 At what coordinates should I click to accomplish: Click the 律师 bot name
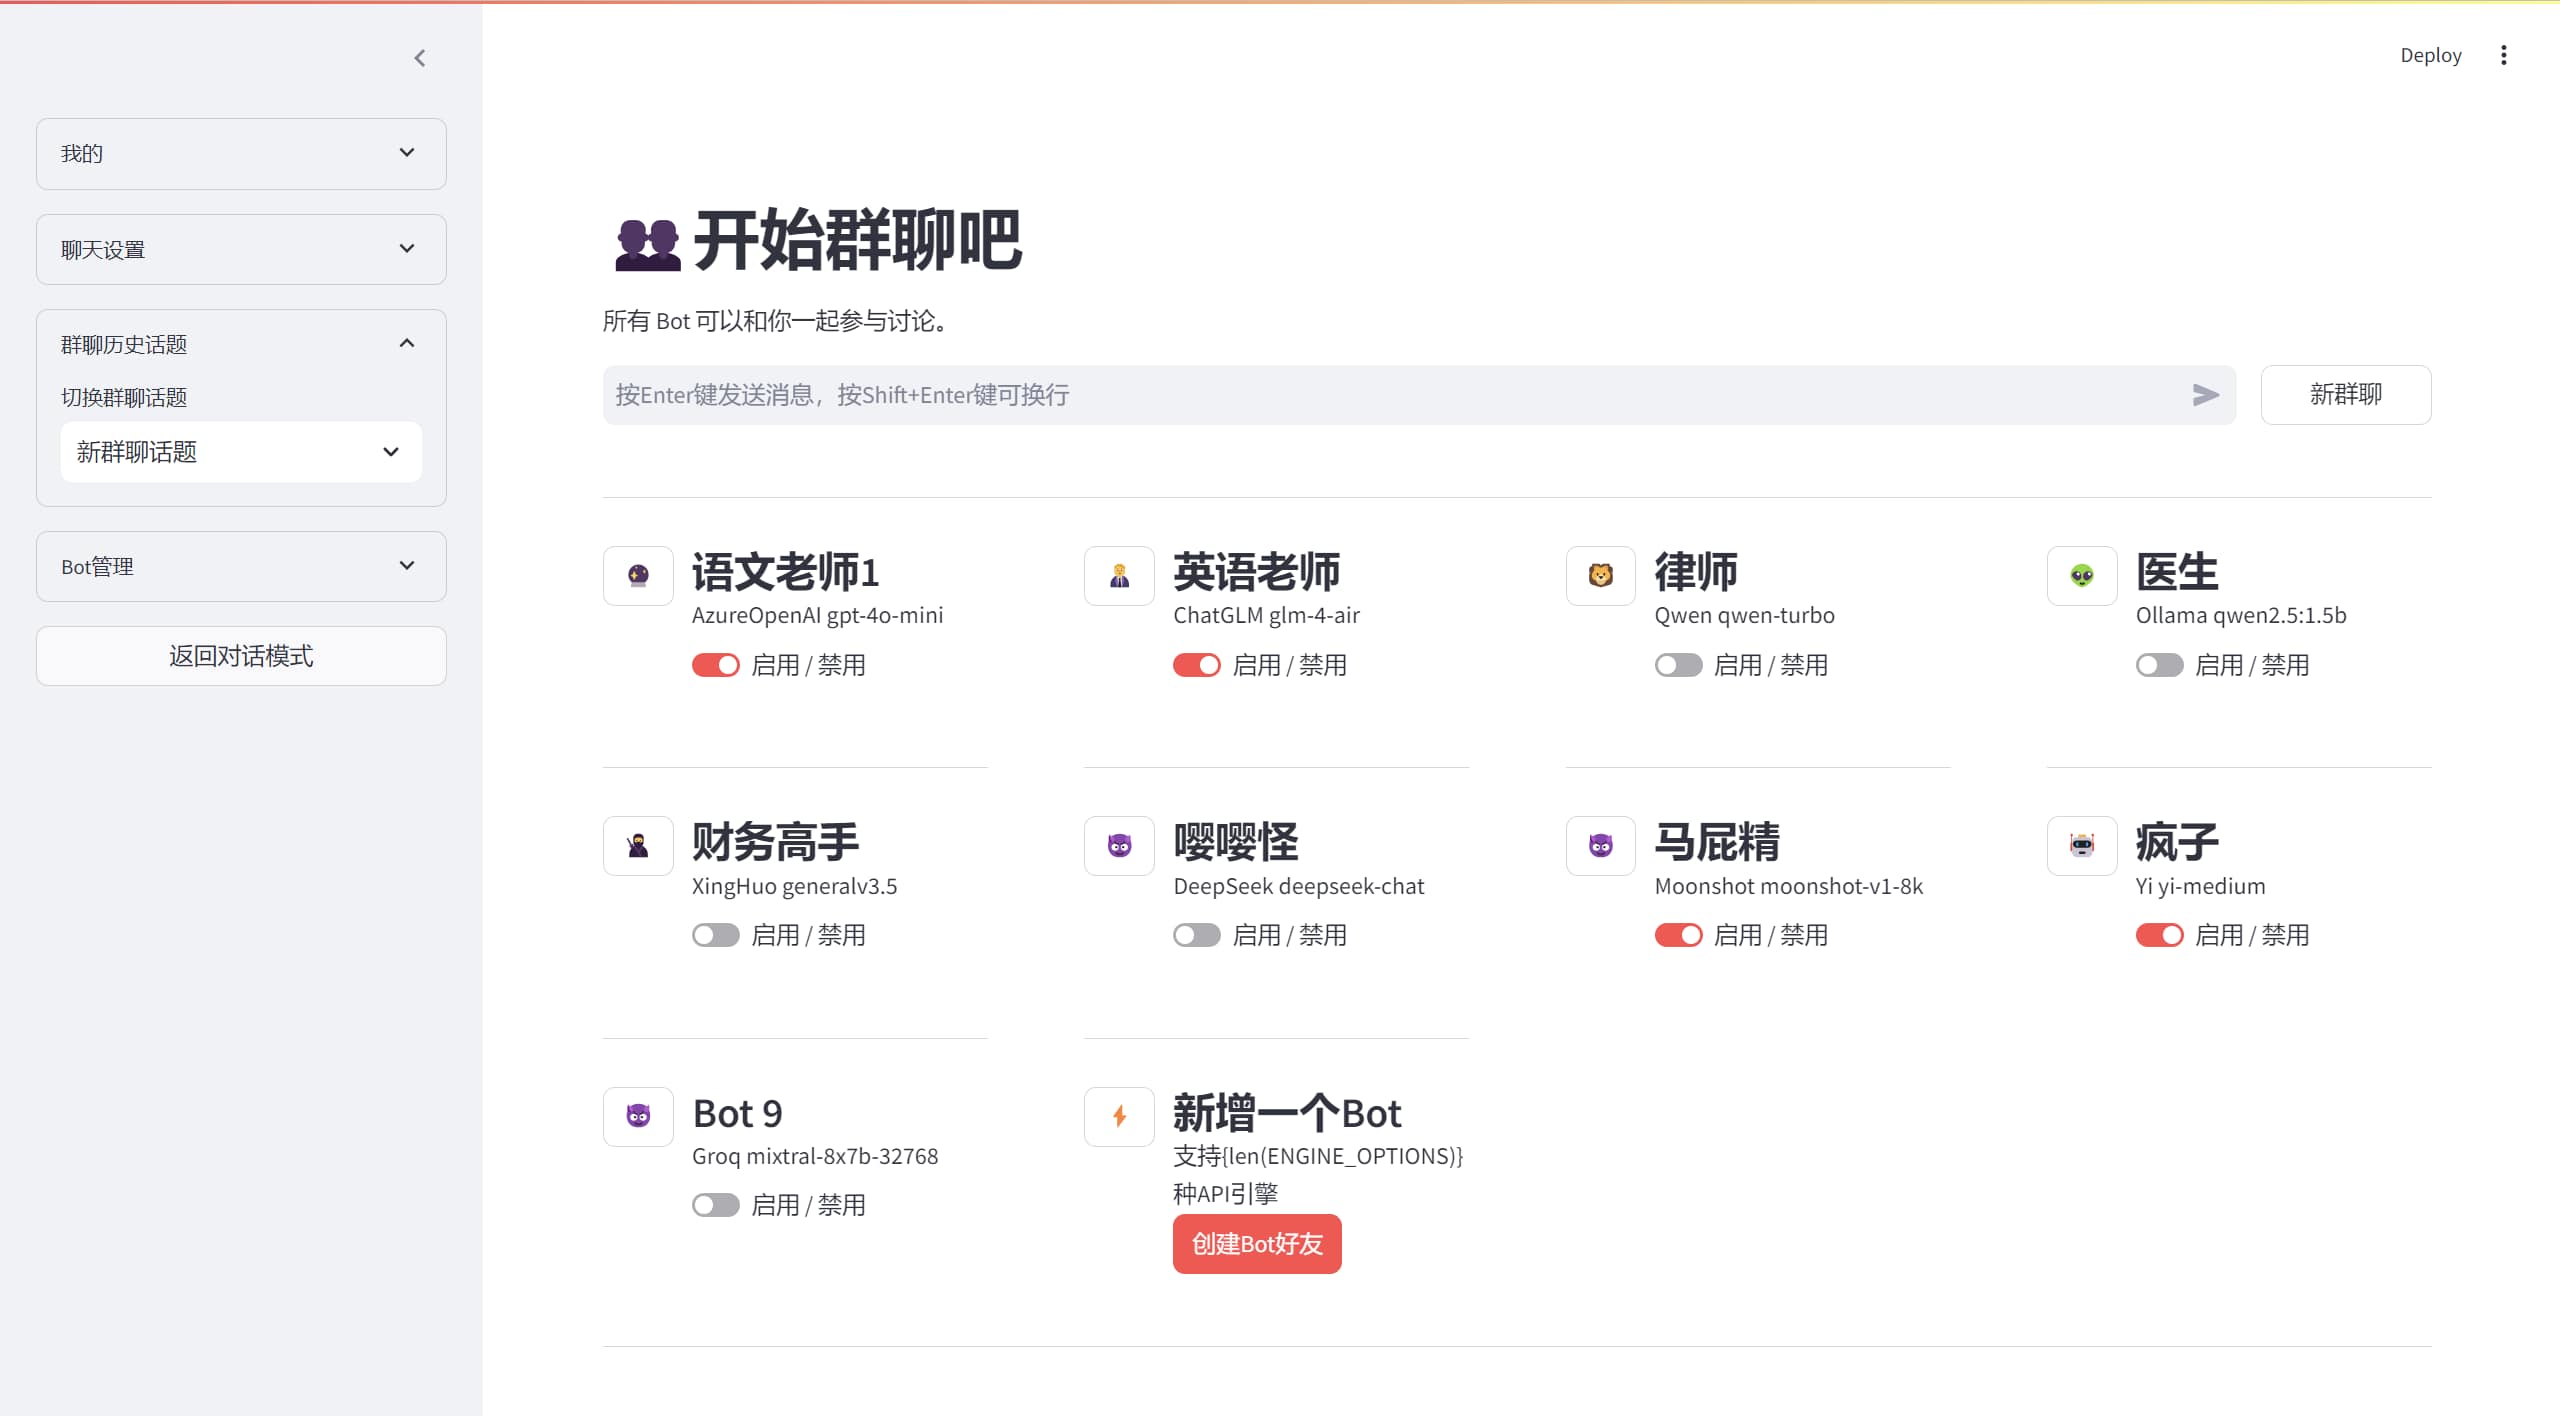[x=1696, y=572]
